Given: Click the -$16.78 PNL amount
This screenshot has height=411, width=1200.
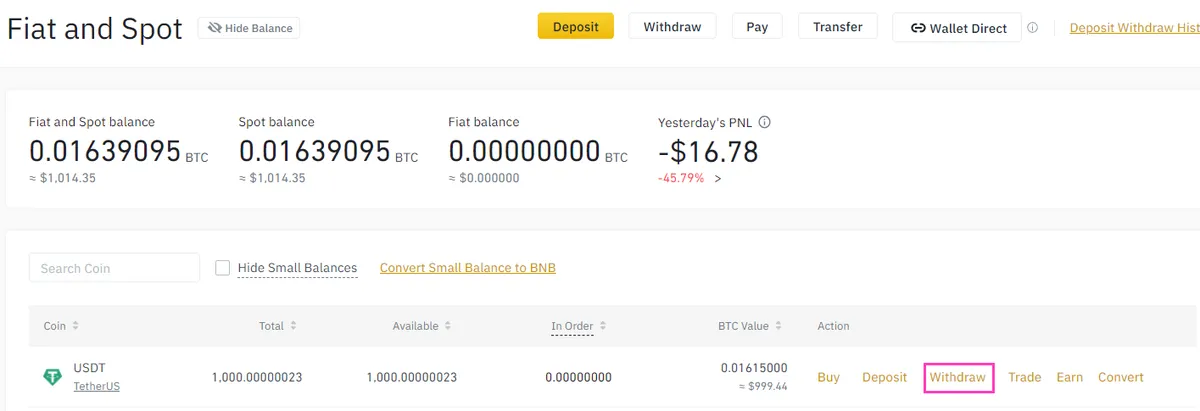Looking at the screenshot, I should pyautogui.click(x=708, y=152).
